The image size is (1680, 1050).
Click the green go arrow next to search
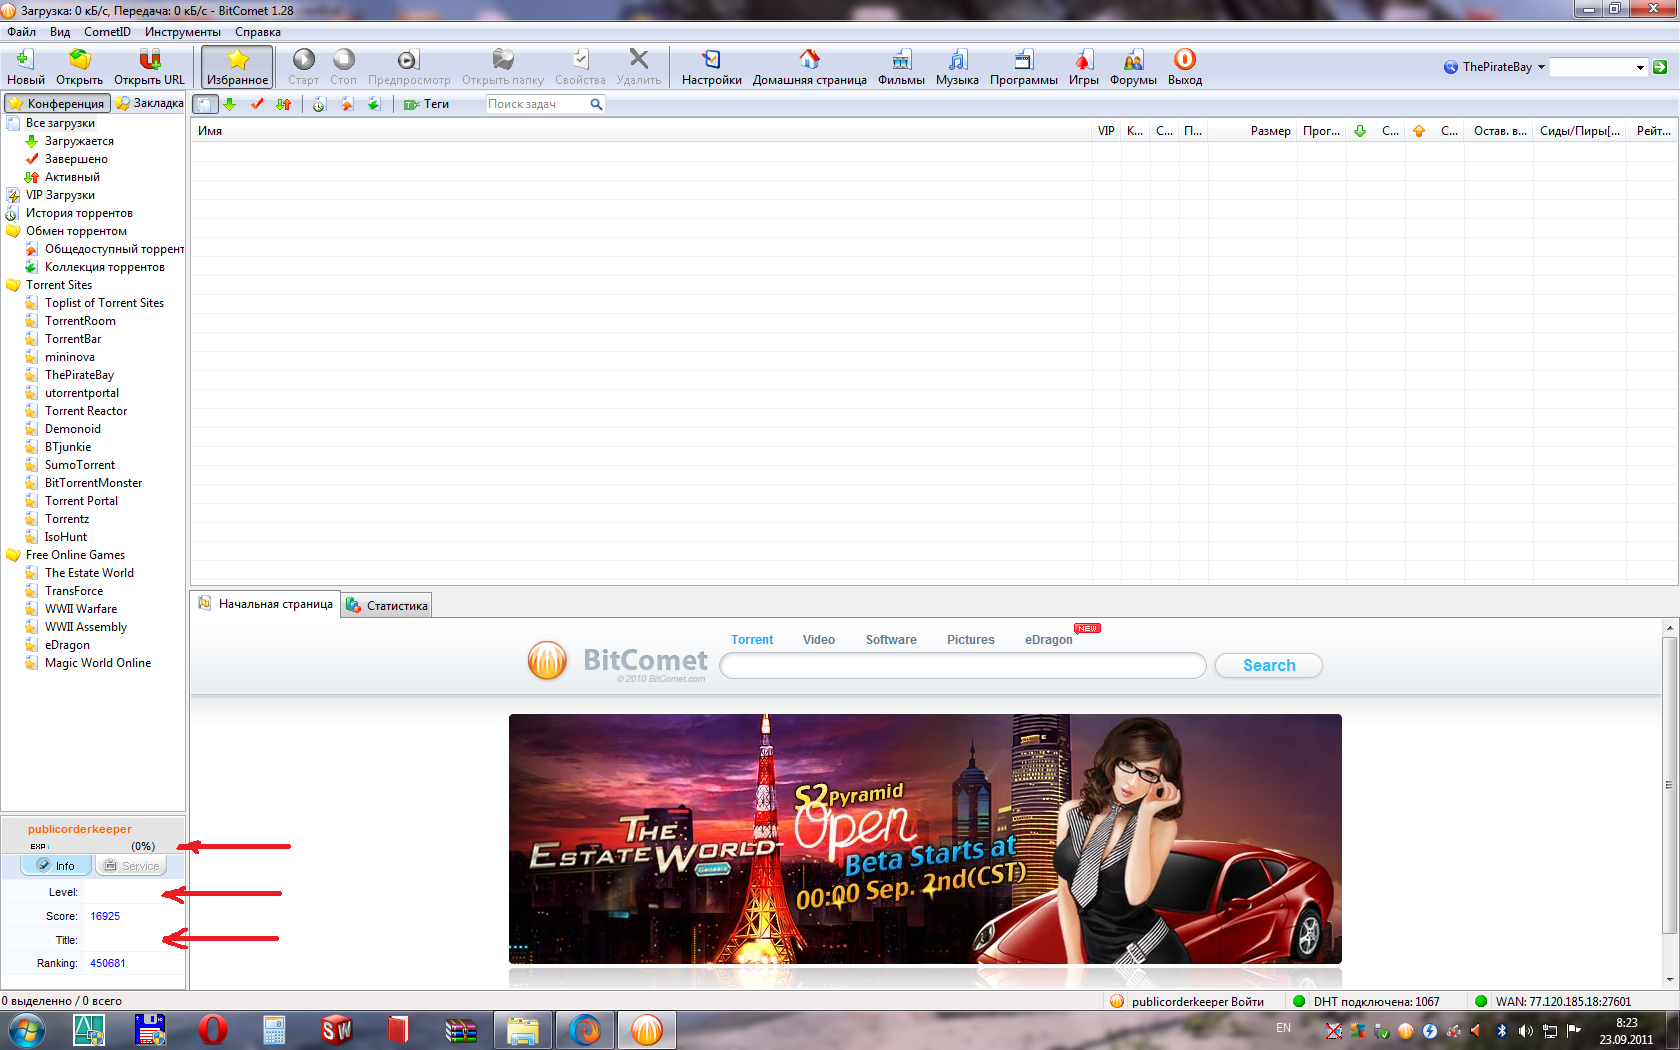tap(1660, 67)
